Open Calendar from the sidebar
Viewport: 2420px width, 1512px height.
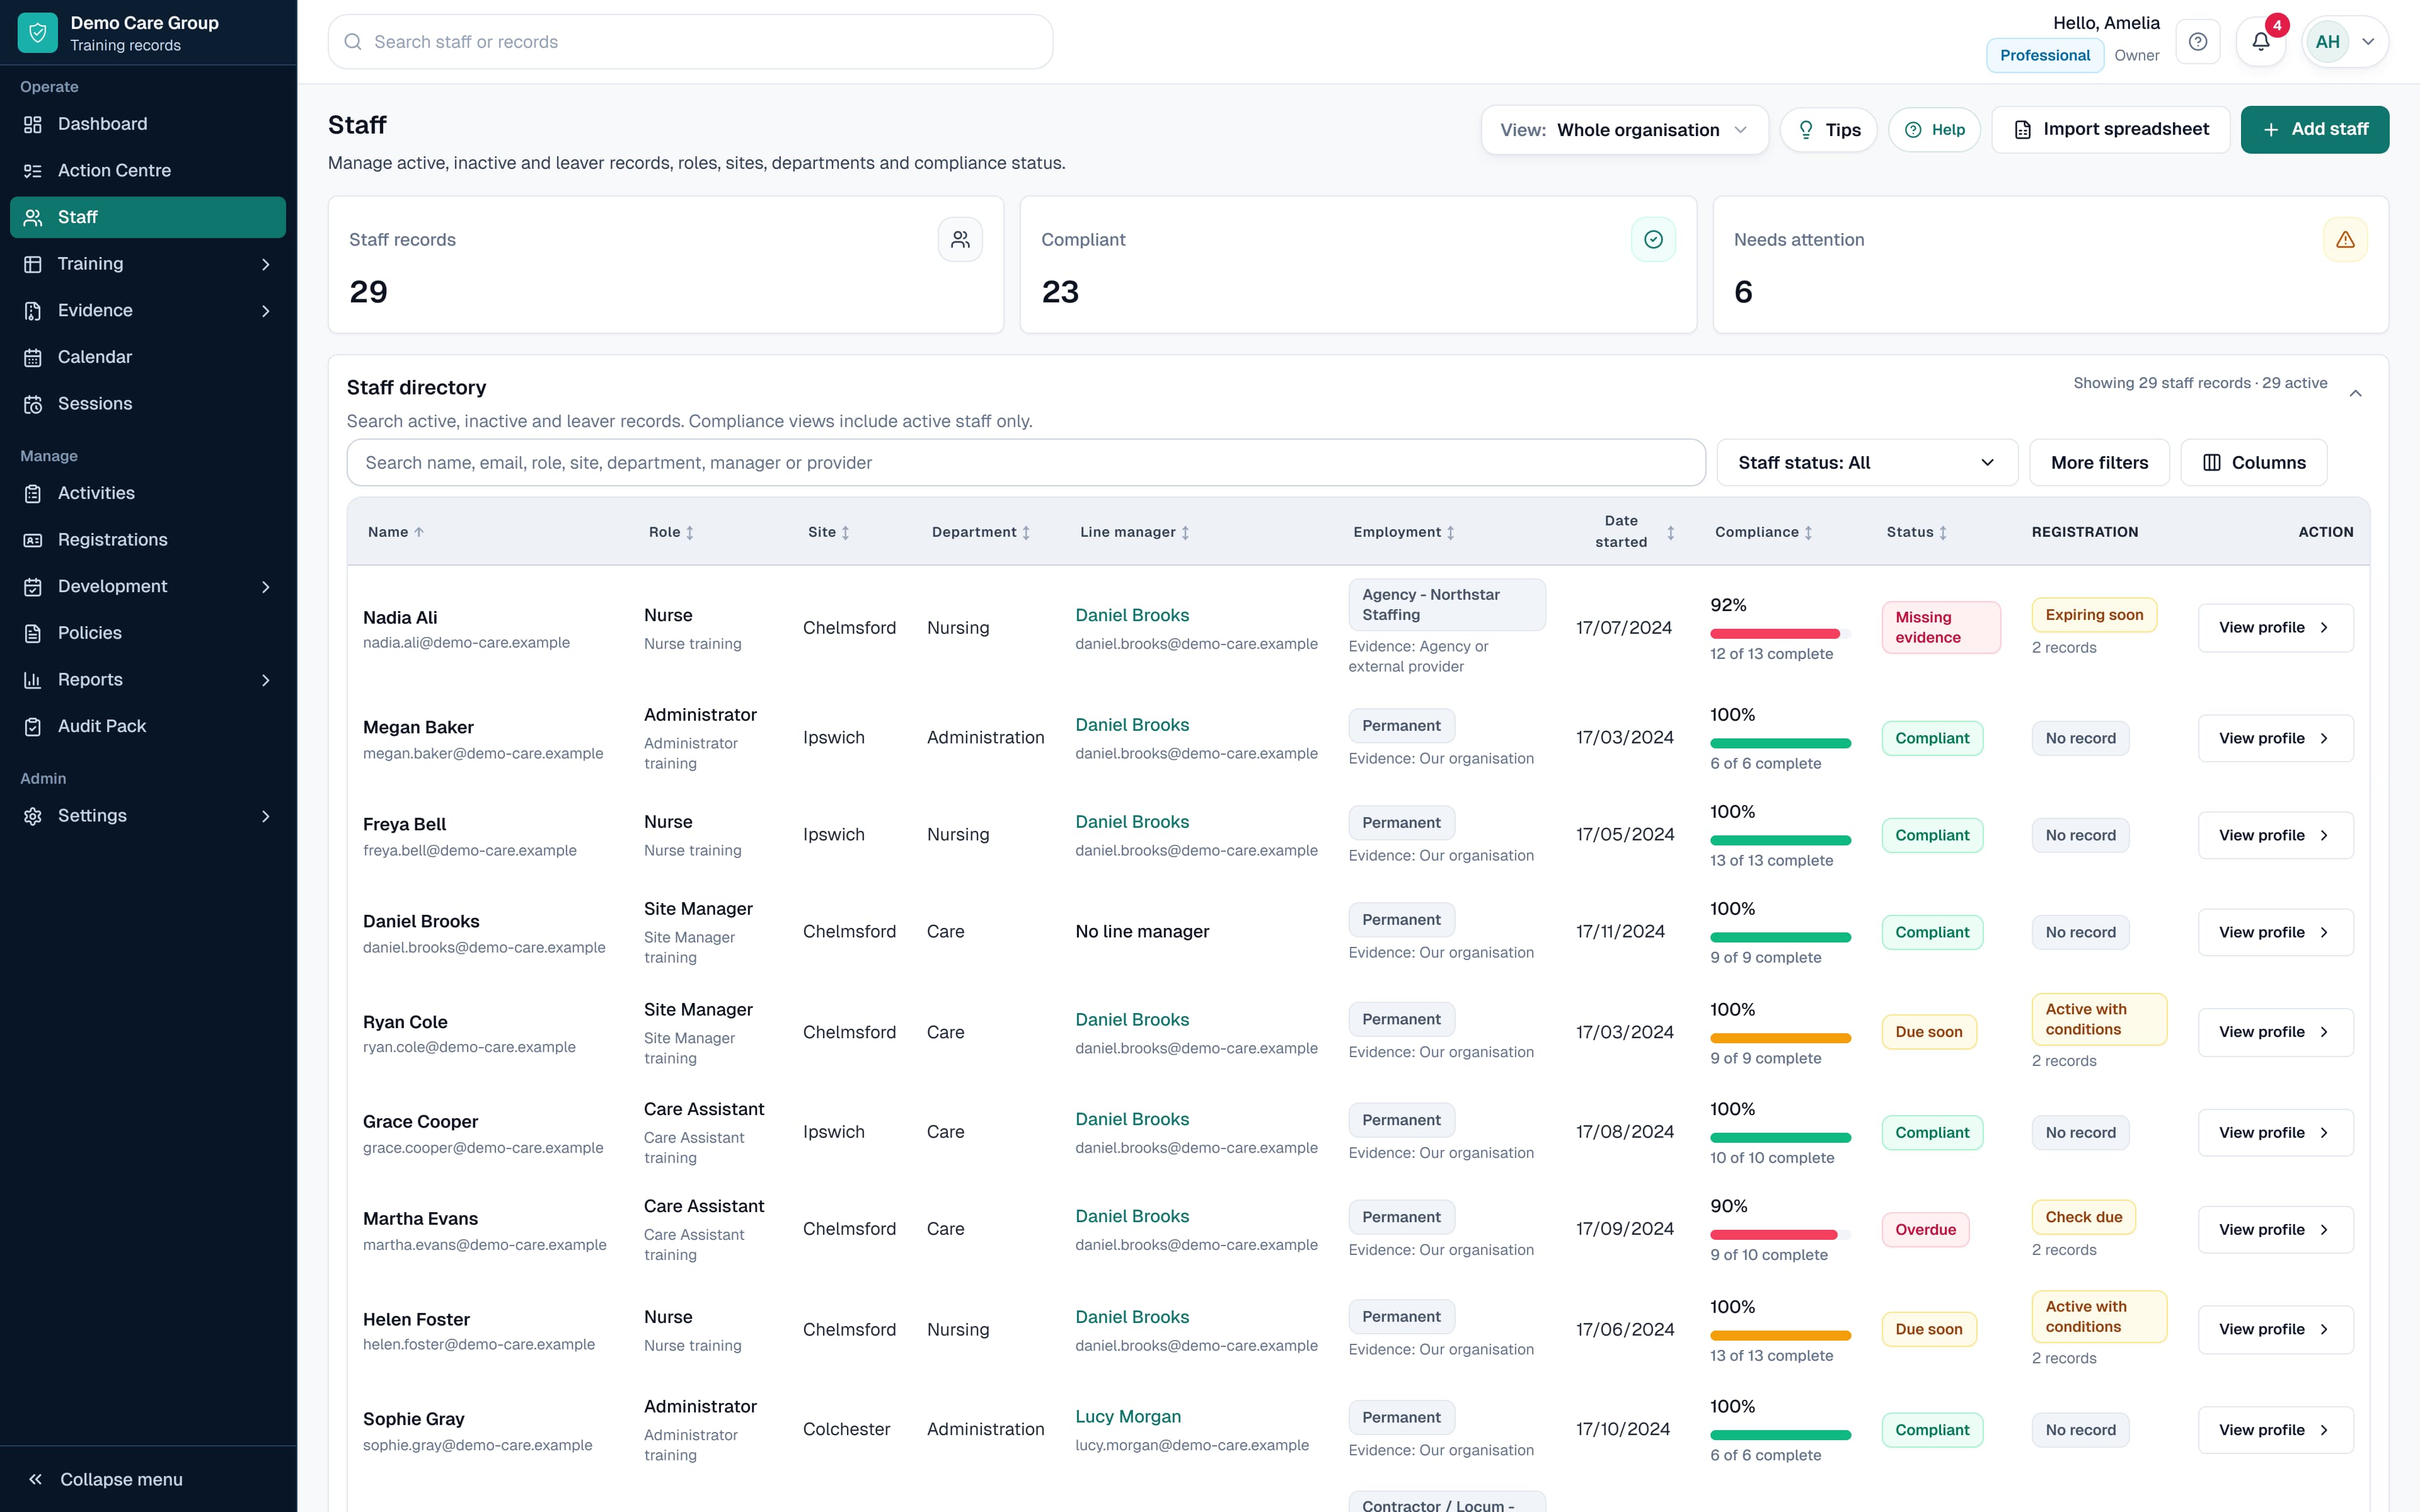click(148, 357)
